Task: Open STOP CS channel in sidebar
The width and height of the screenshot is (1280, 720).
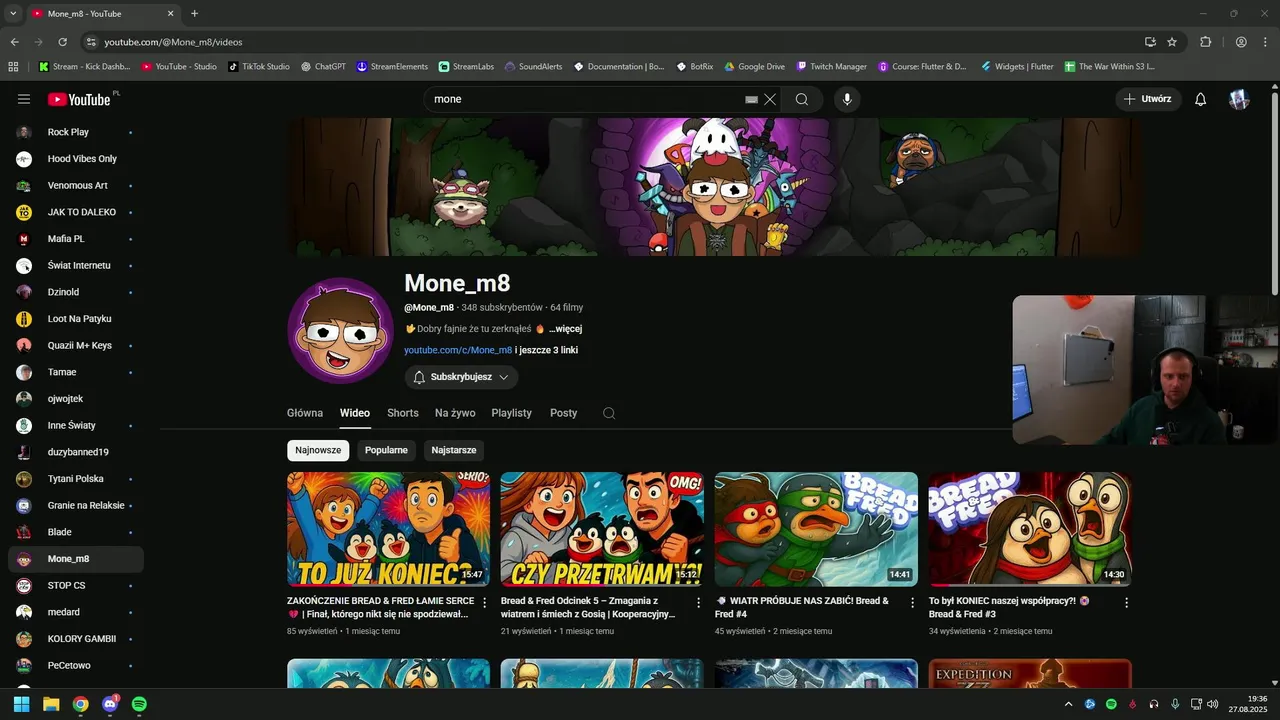Action: point(75,585)
